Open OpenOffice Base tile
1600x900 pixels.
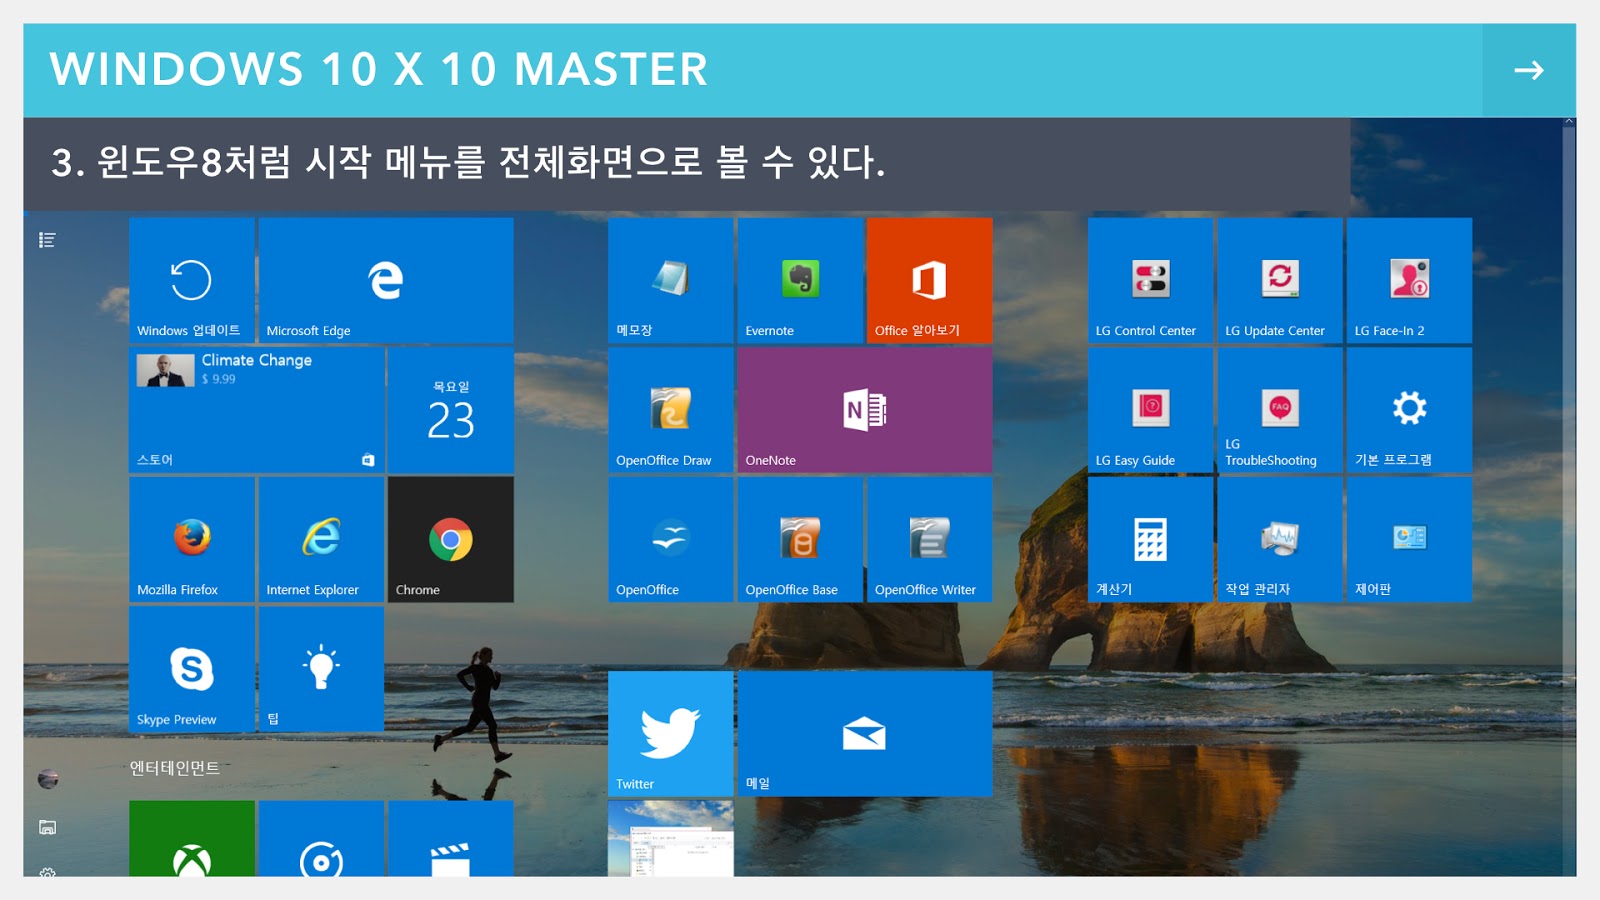[800, 540]
